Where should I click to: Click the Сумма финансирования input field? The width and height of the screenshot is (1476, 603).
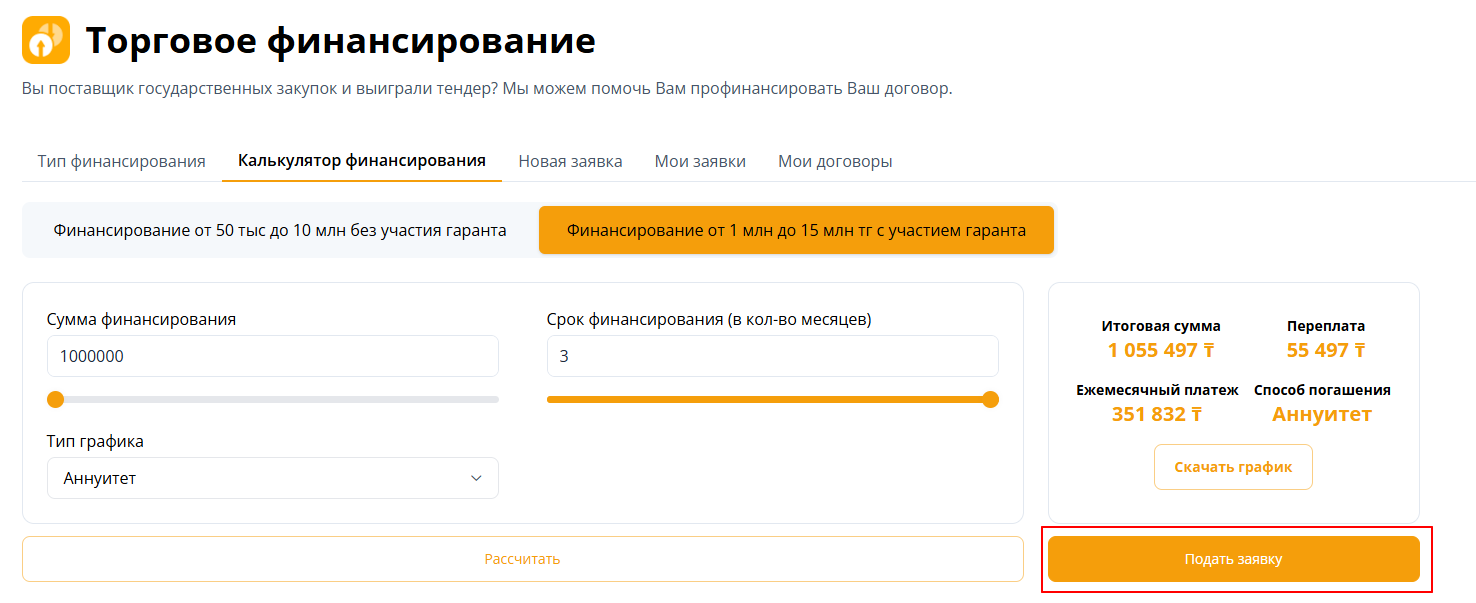pyautogui.click(x=273, y=356)
